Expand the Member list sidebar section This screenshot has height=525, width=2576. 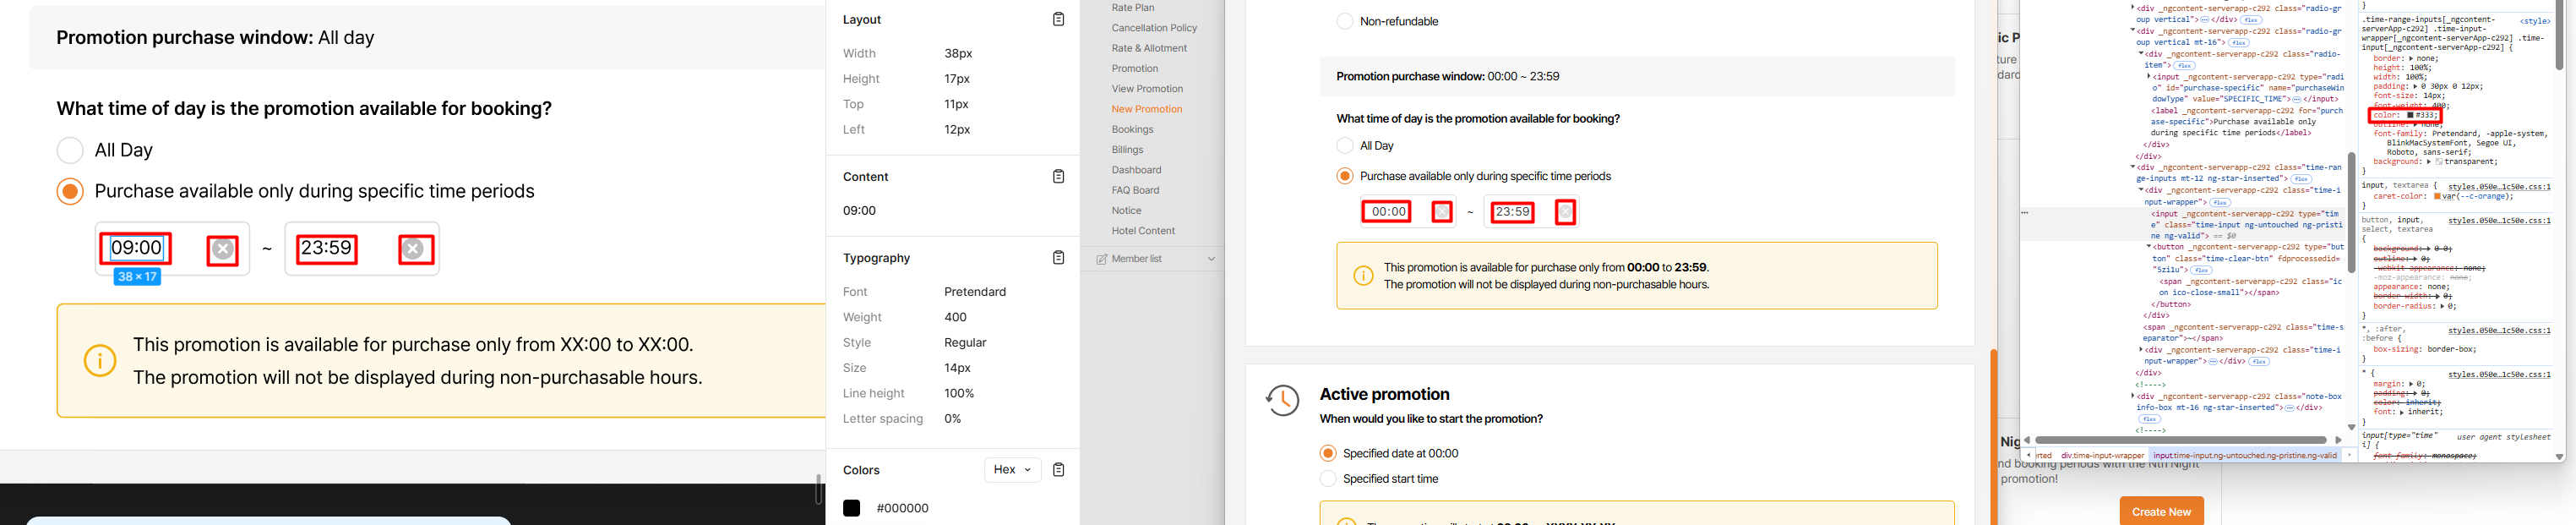pyautogui.click(x=1211, y=259)
